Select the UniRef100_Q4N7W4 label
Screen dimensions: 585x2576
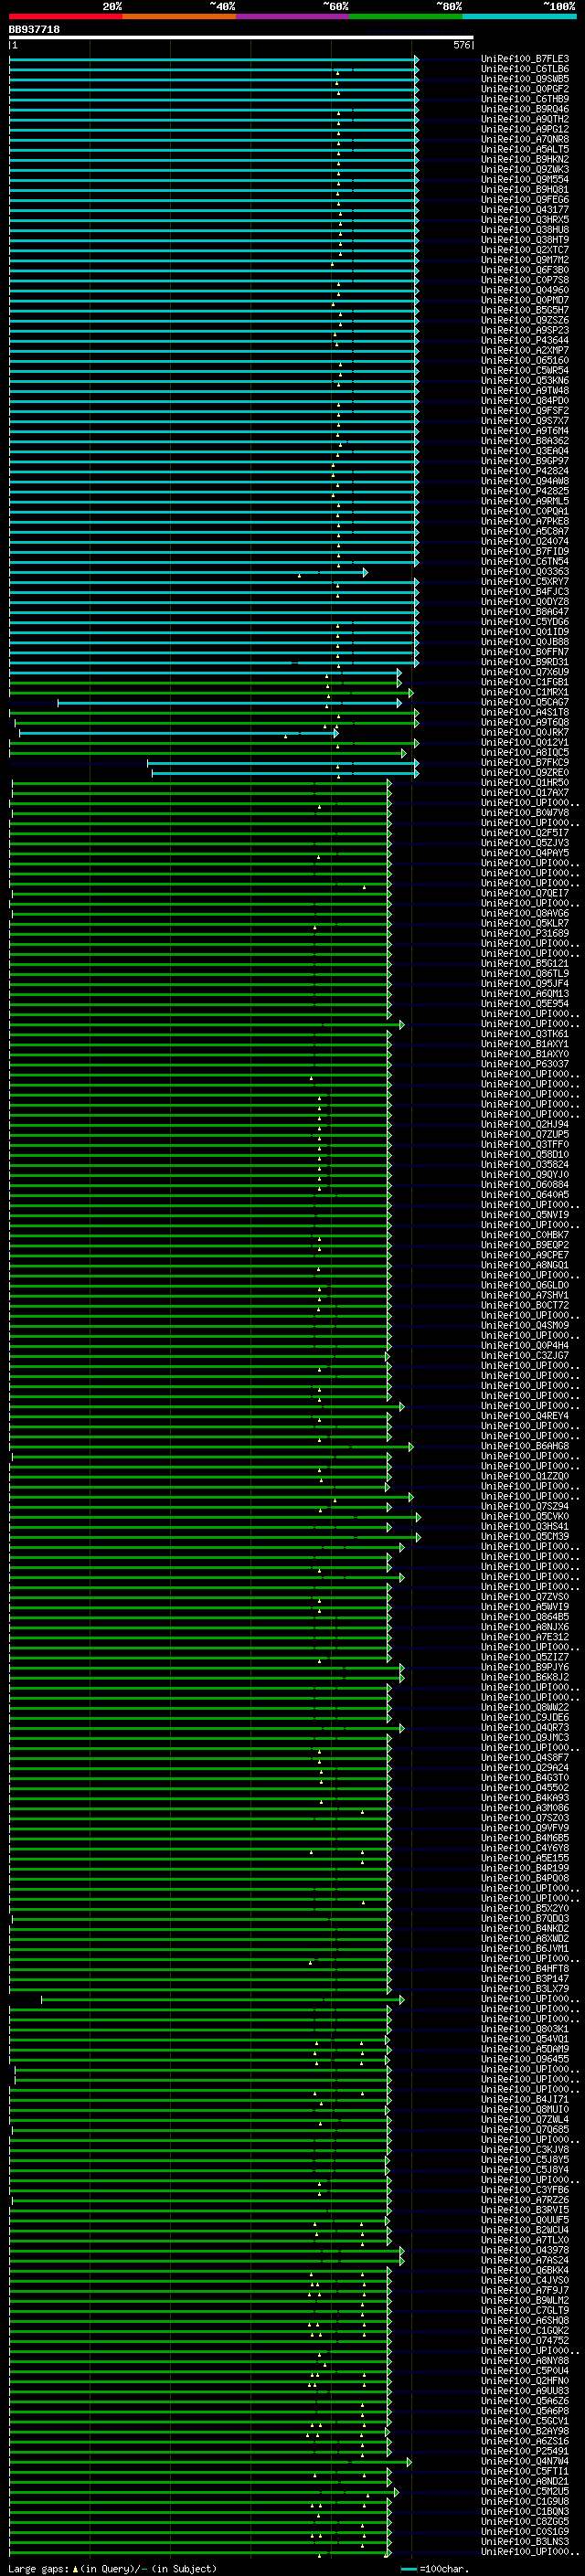[525, 2461]
